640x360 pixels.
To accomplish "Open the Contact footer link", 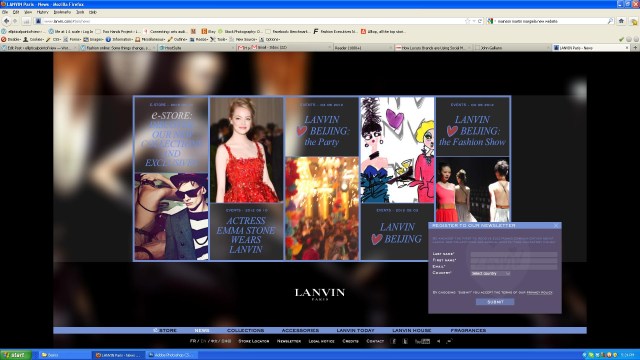I will click(375, 341).
